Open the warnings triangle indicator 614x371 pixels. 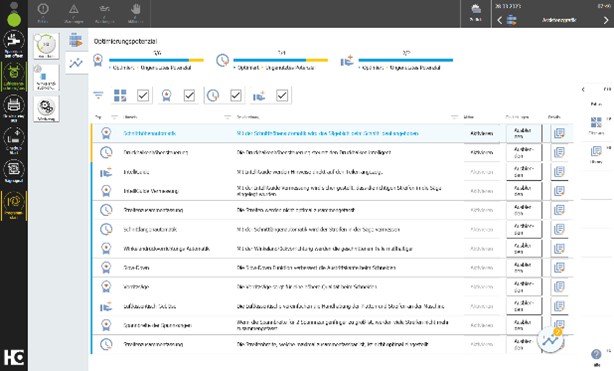(x=74, y=9)
